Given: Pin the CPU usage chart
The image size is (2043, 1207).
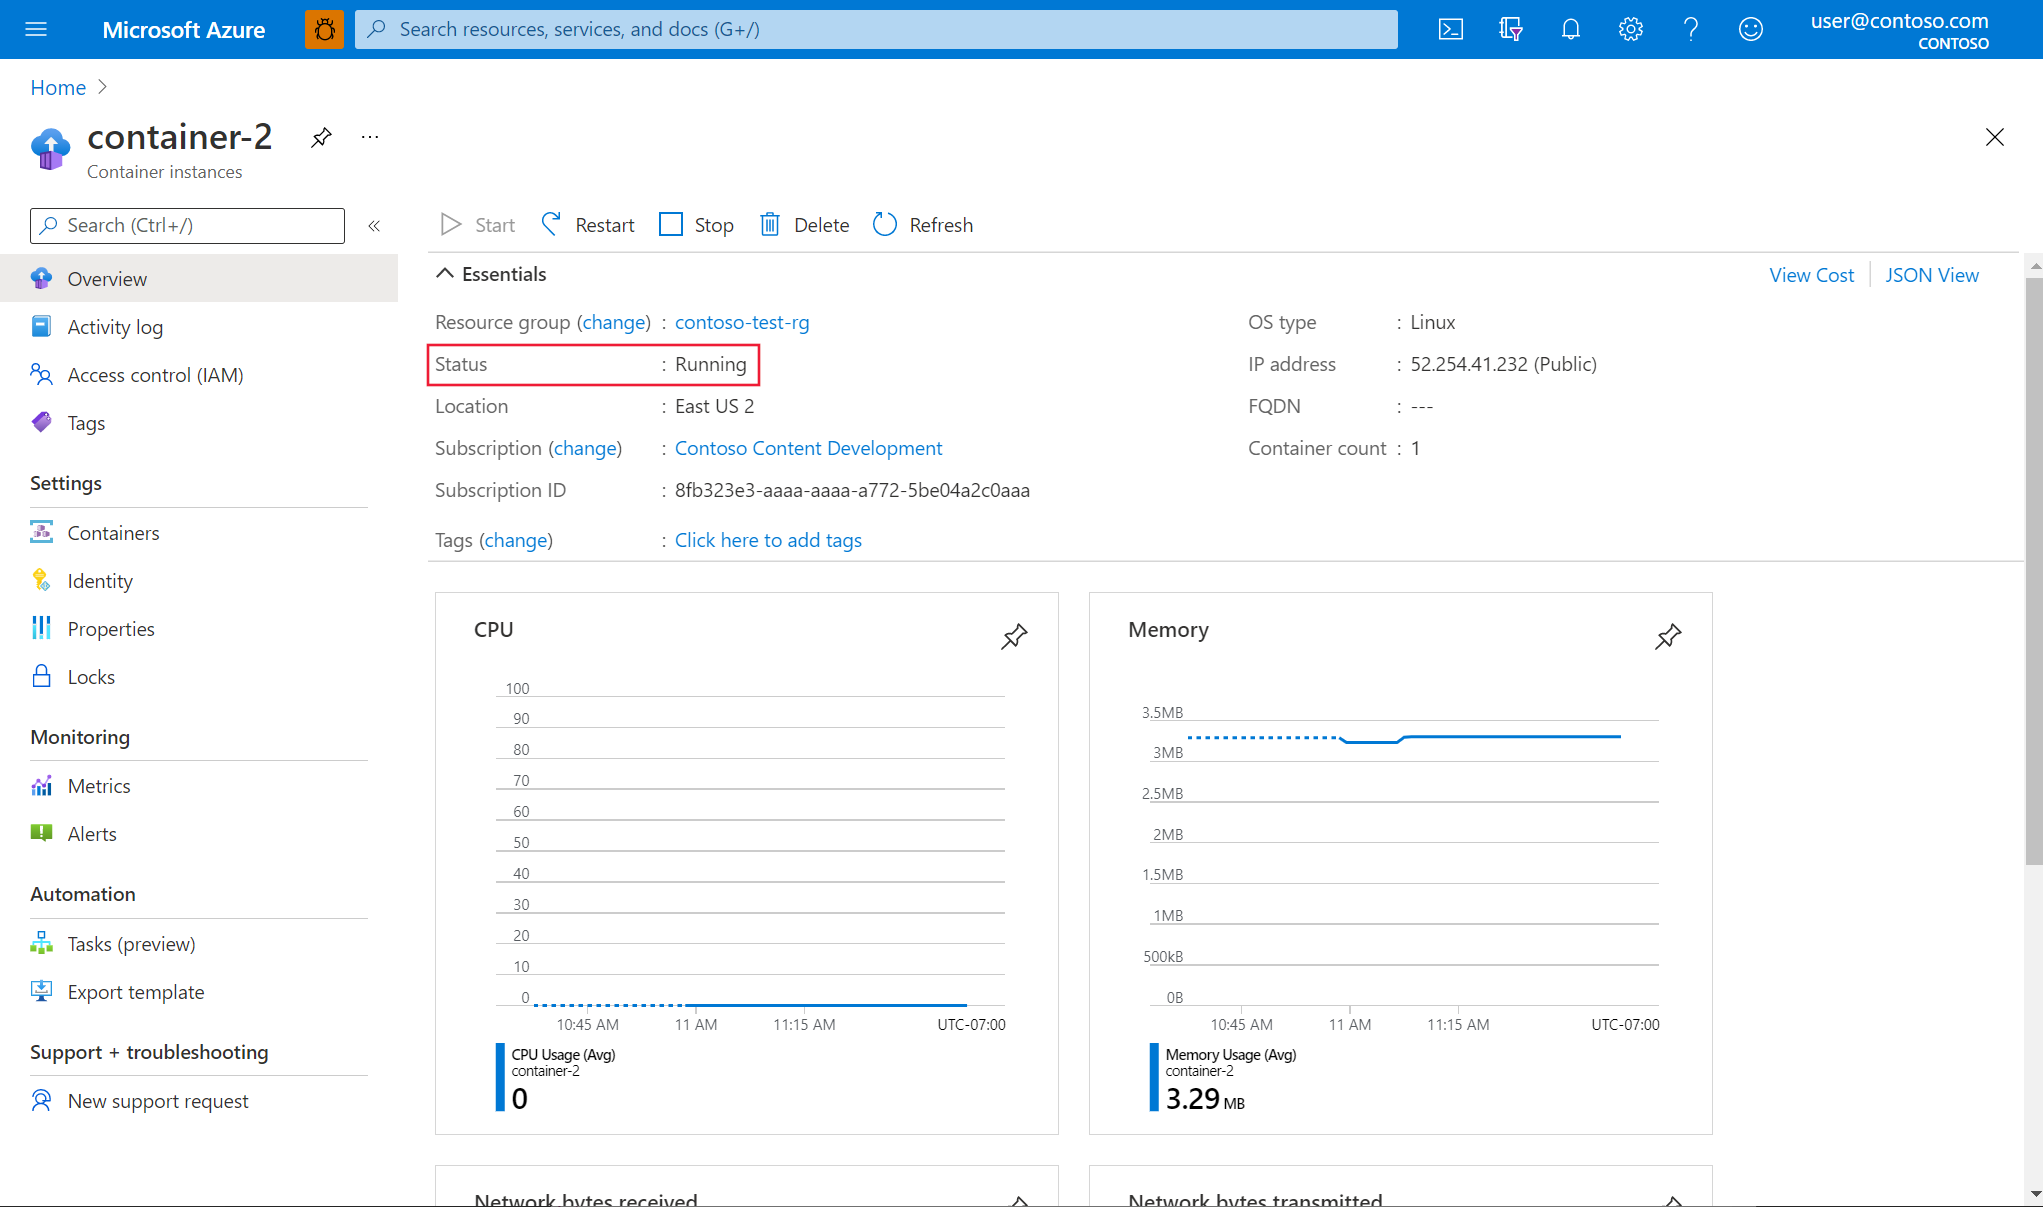Looking at the screenshot, I should 1014,637.
